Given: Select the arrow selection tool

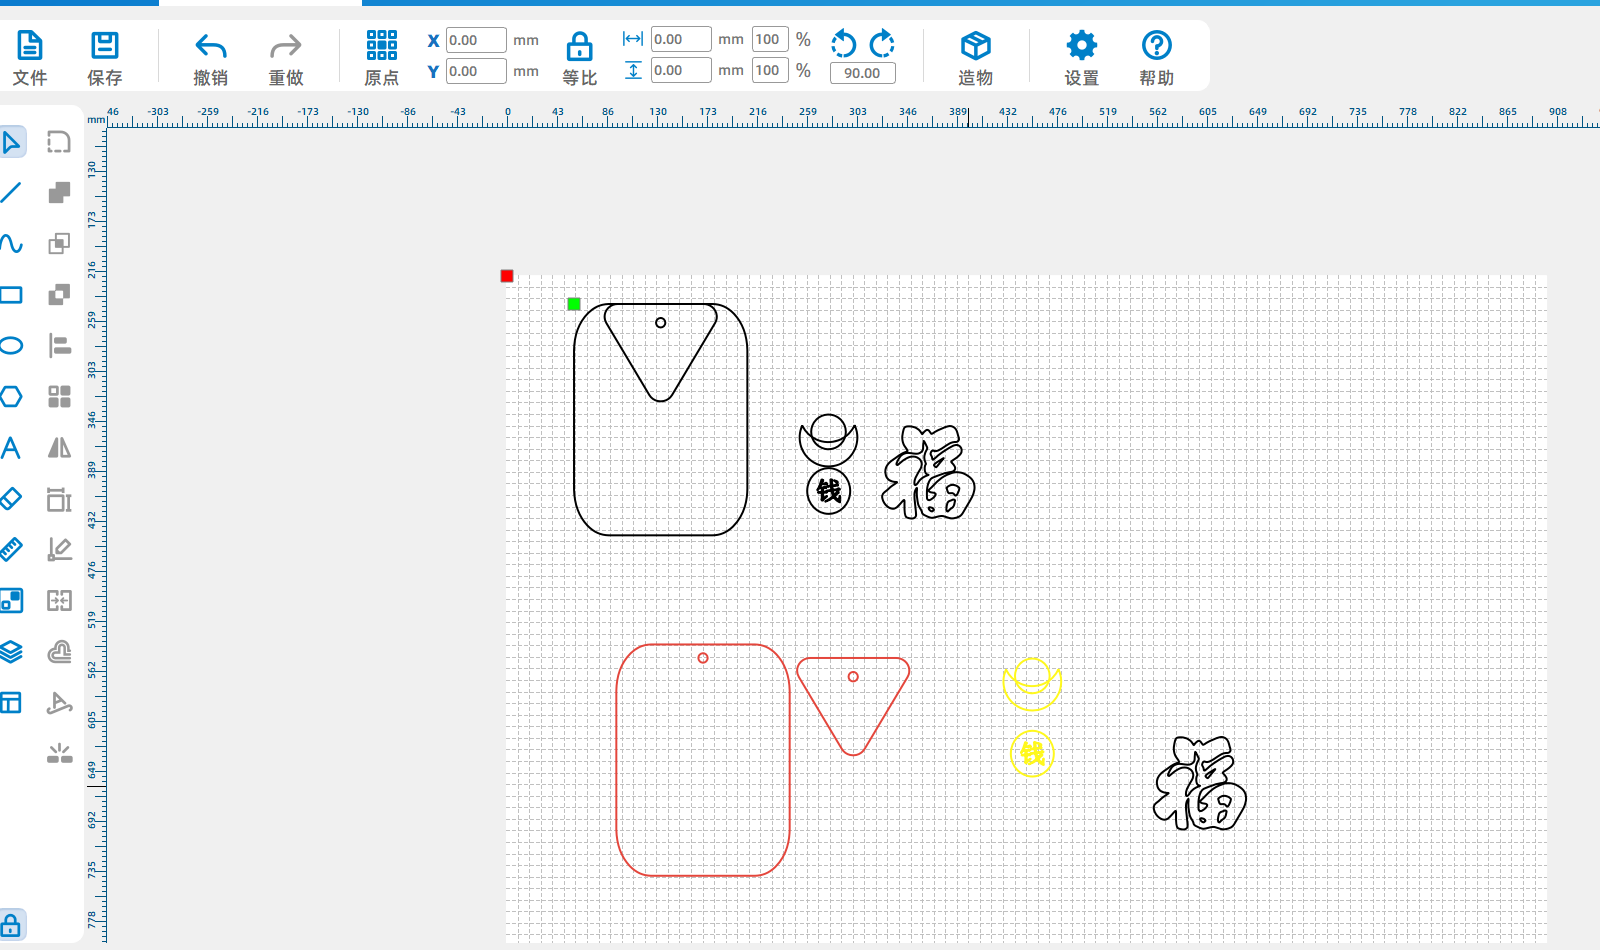Looking at the screenshot, I should pos(12,142).
